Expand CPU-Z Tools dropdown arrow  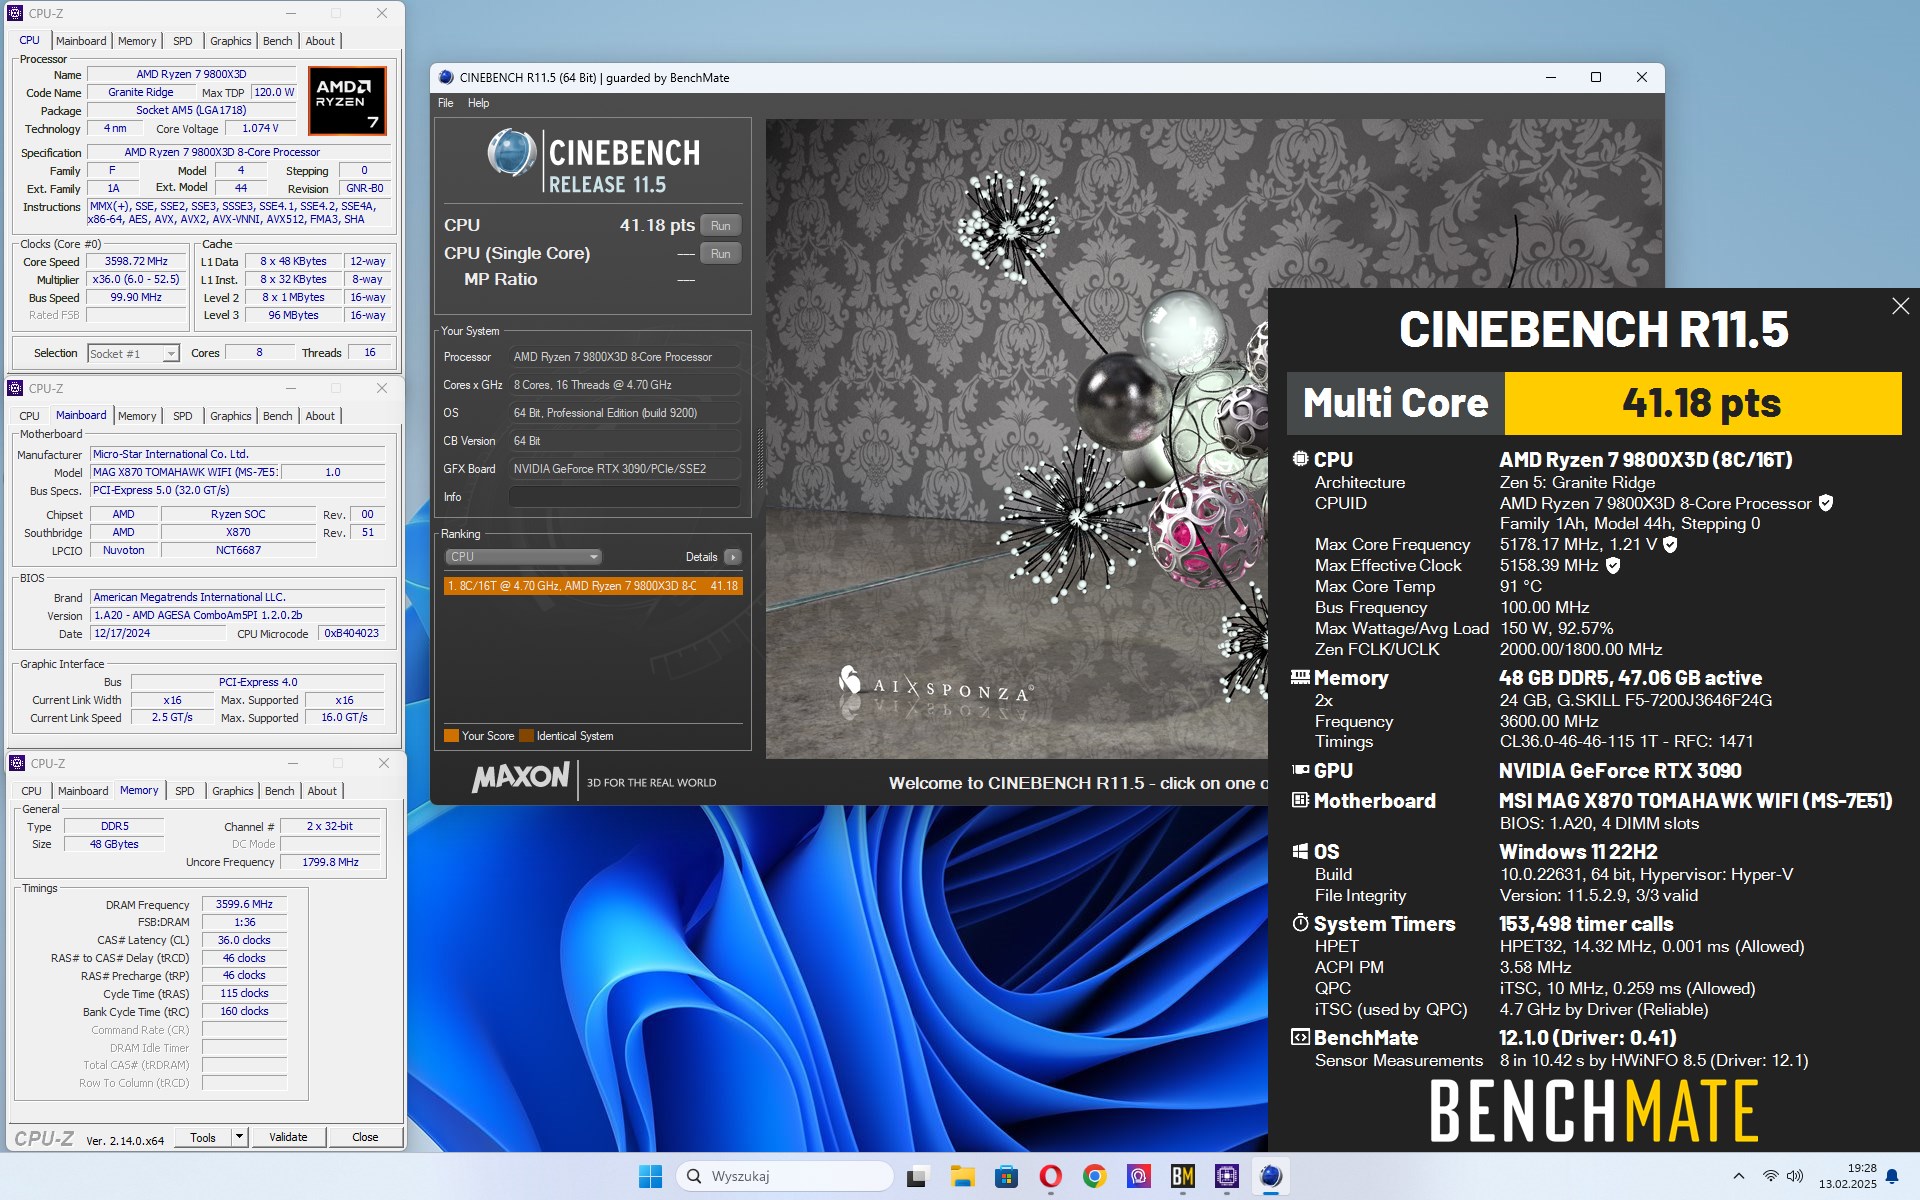(239, 1137)
